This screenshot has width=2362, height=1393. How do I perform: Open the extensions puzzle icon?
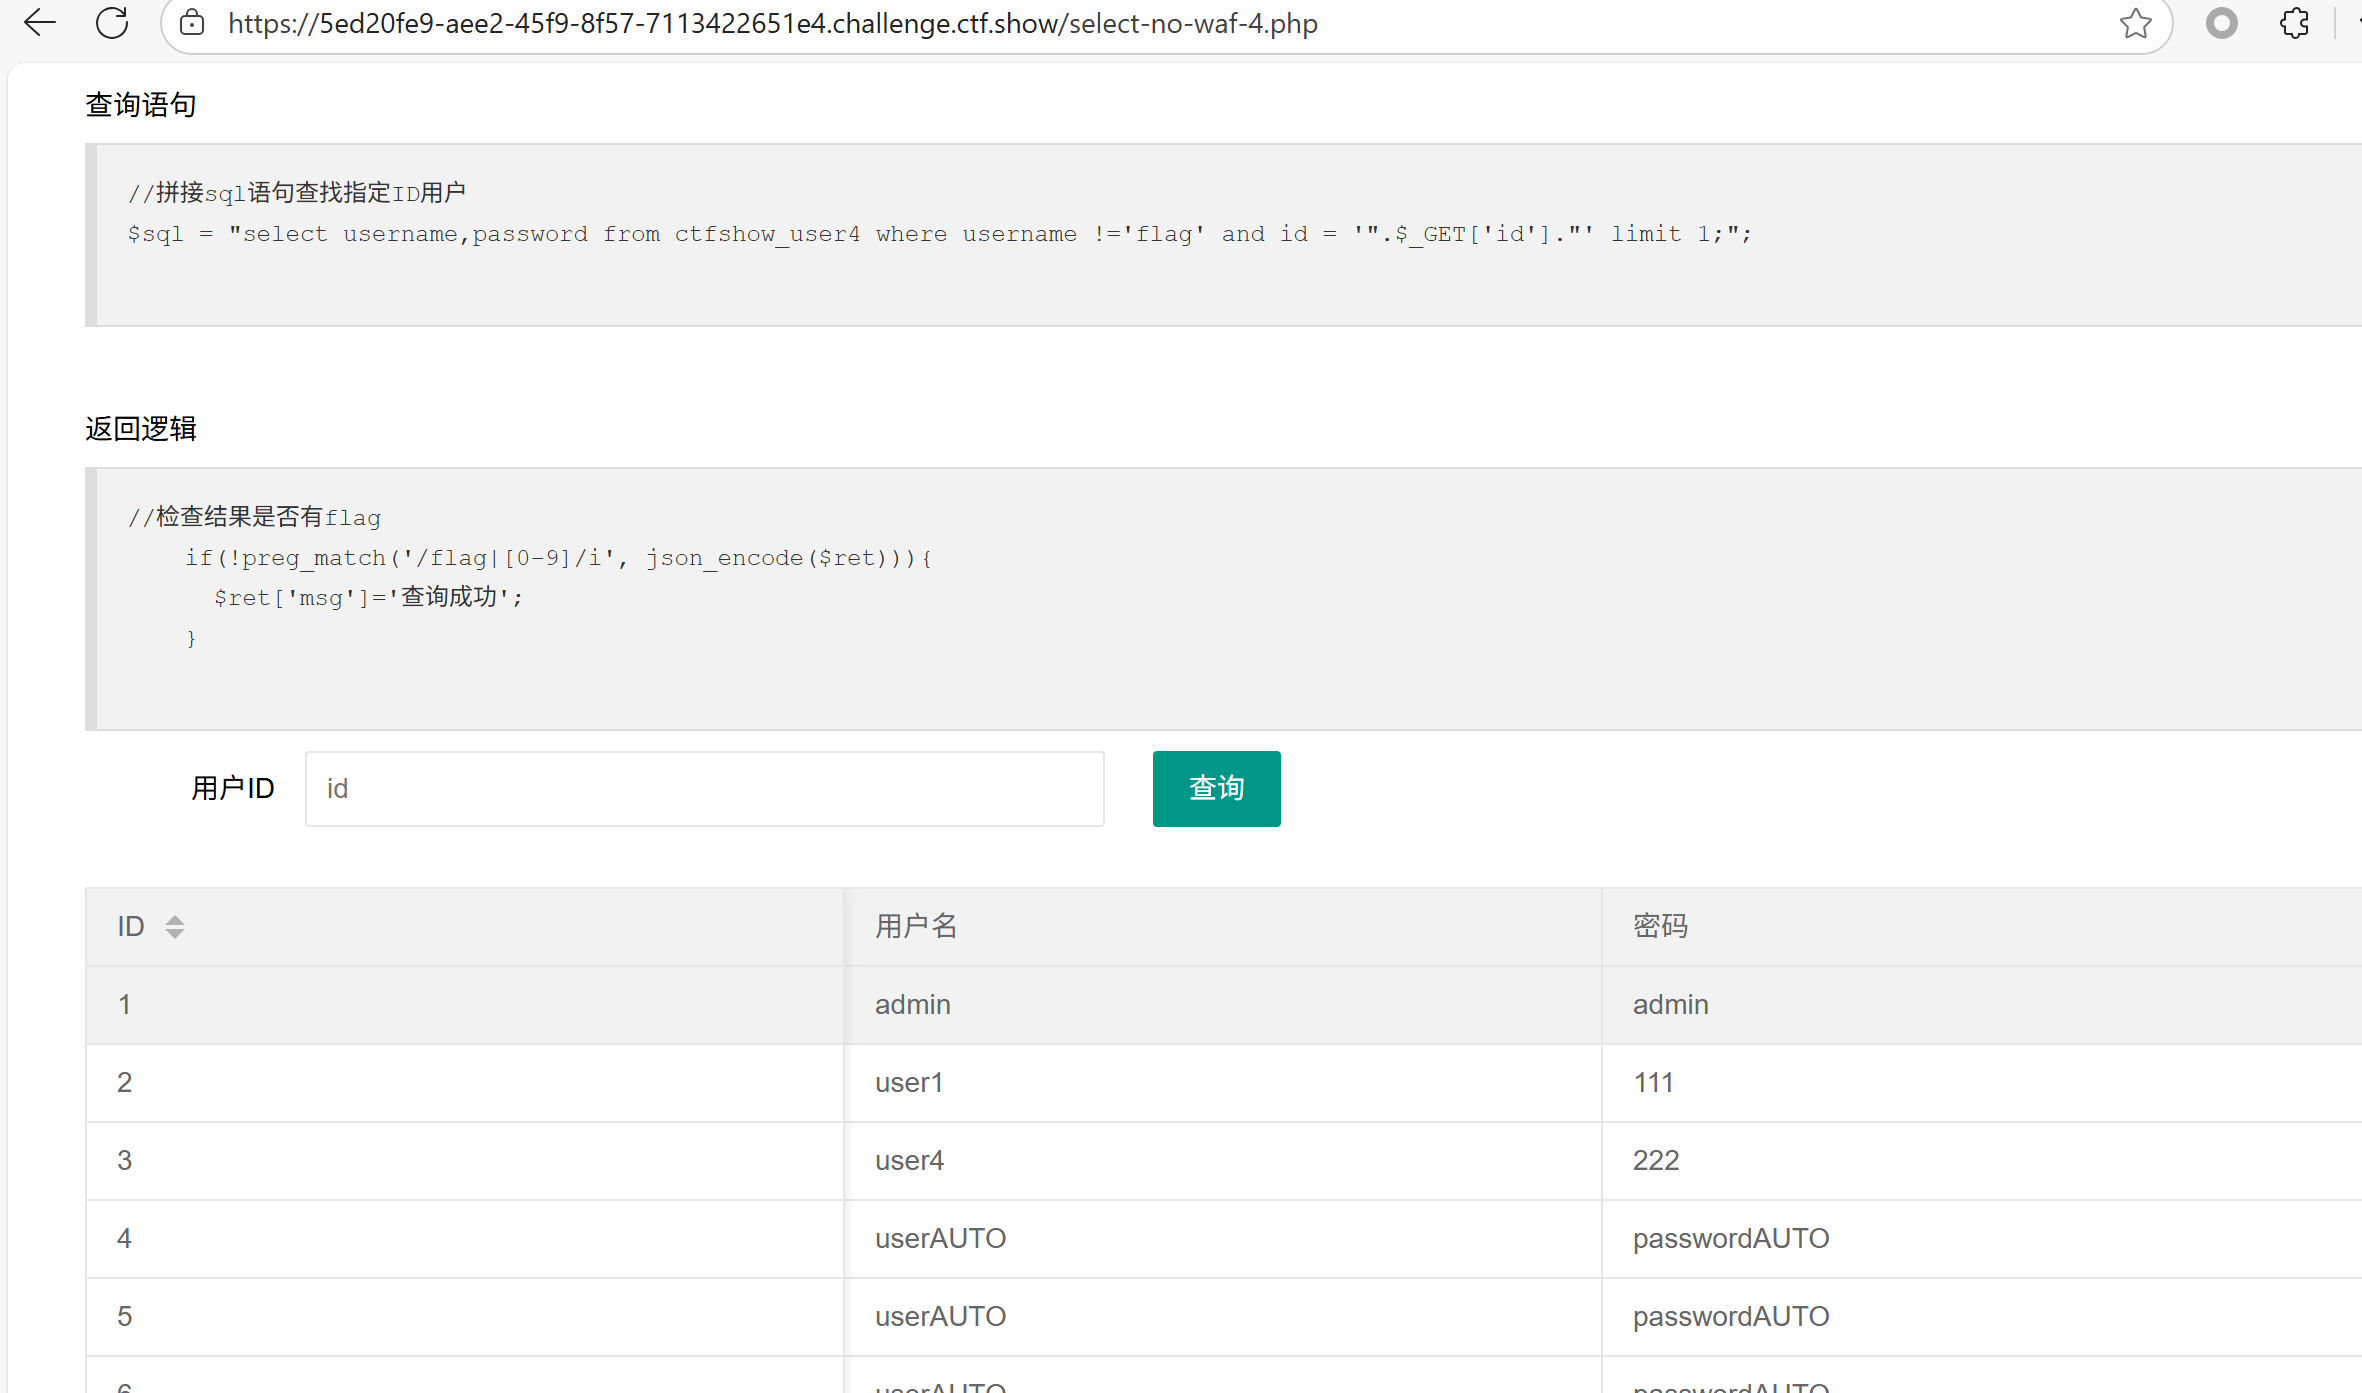pyautogui.click(x=2294, y=23)
